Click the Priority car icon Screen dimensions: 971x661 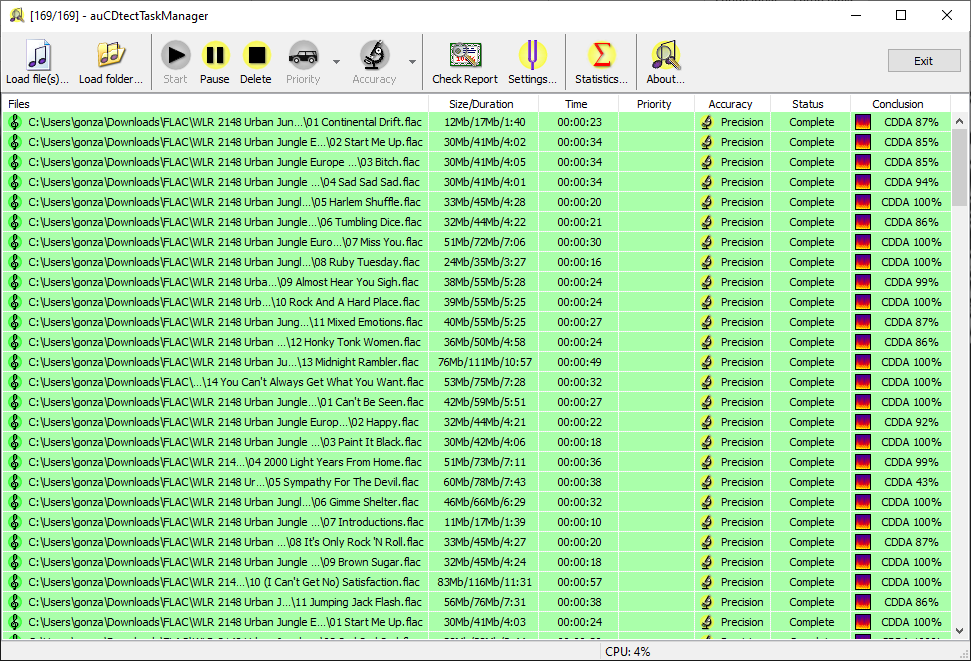[x=303, y=56]
